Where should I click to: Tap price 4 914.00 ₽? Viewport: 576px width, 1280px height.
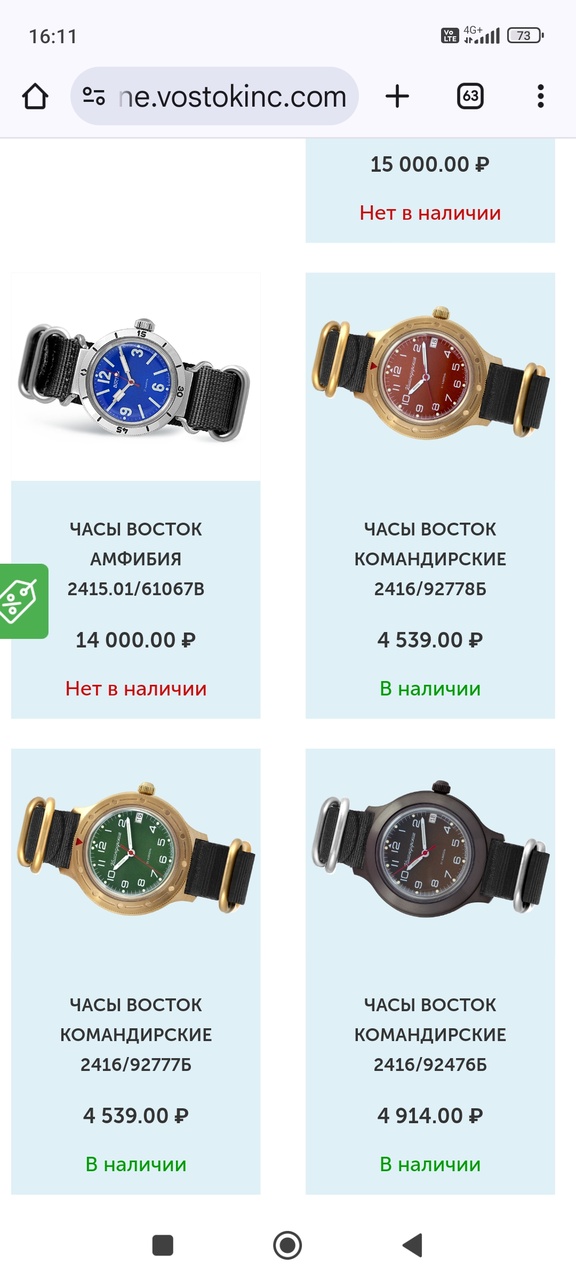pyautogui.click(x=430, y=1116)
